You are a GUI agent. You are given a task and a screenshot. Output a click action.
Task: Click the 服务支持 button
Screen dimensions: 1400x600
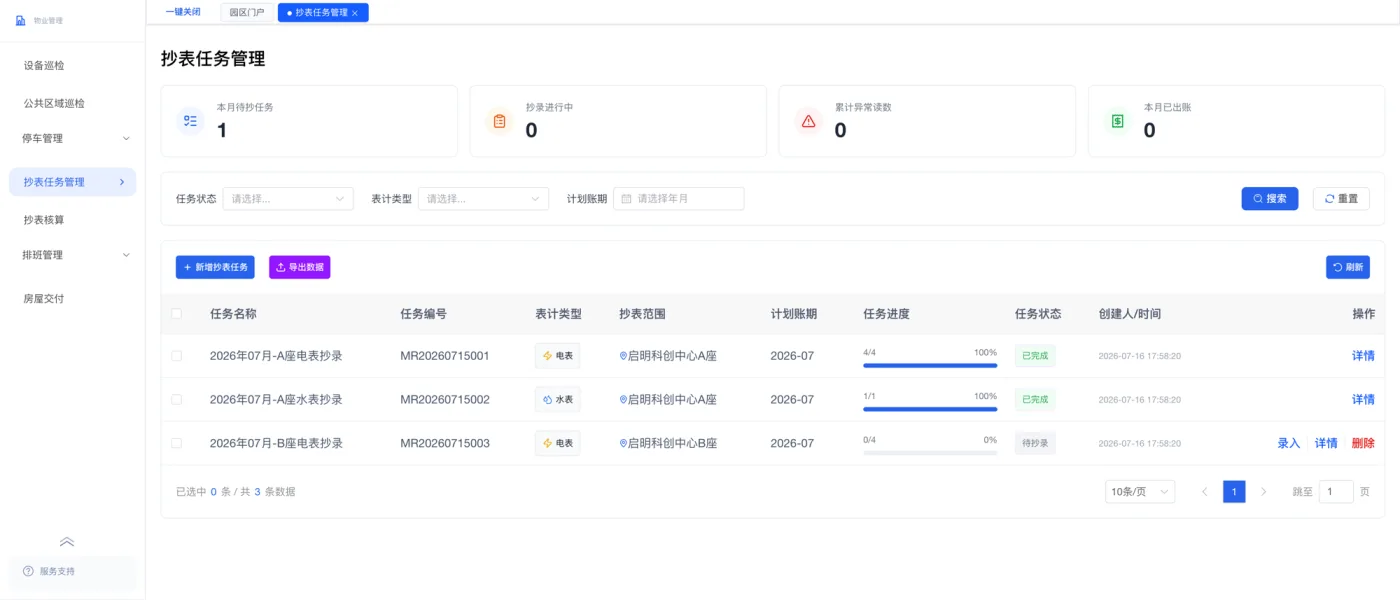click(x=72, y=571)
